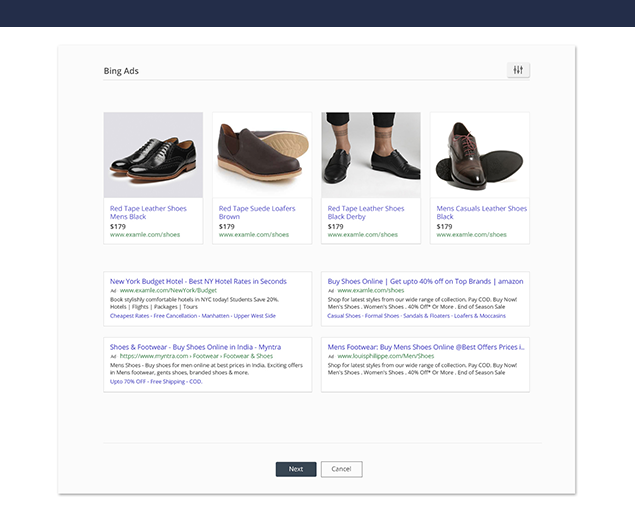The width and height of the screenshot is (635, 512).
Task: Open Mens Casuals Leather Shoes Black link
Action: (482, 213)
